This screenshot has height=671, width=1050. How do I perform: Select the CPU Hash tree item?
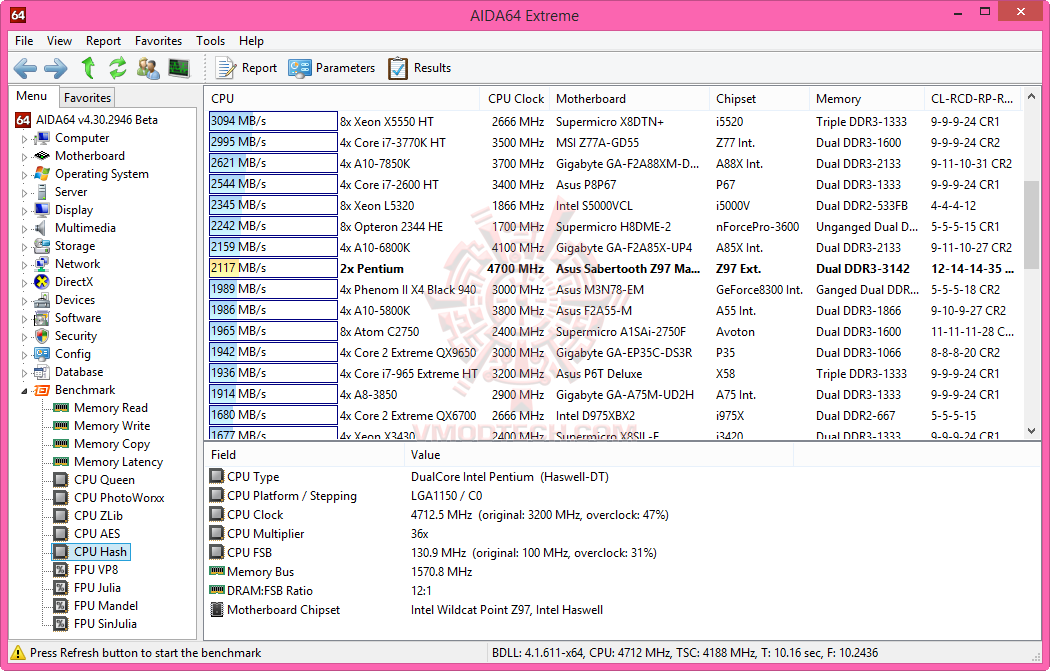90,552
